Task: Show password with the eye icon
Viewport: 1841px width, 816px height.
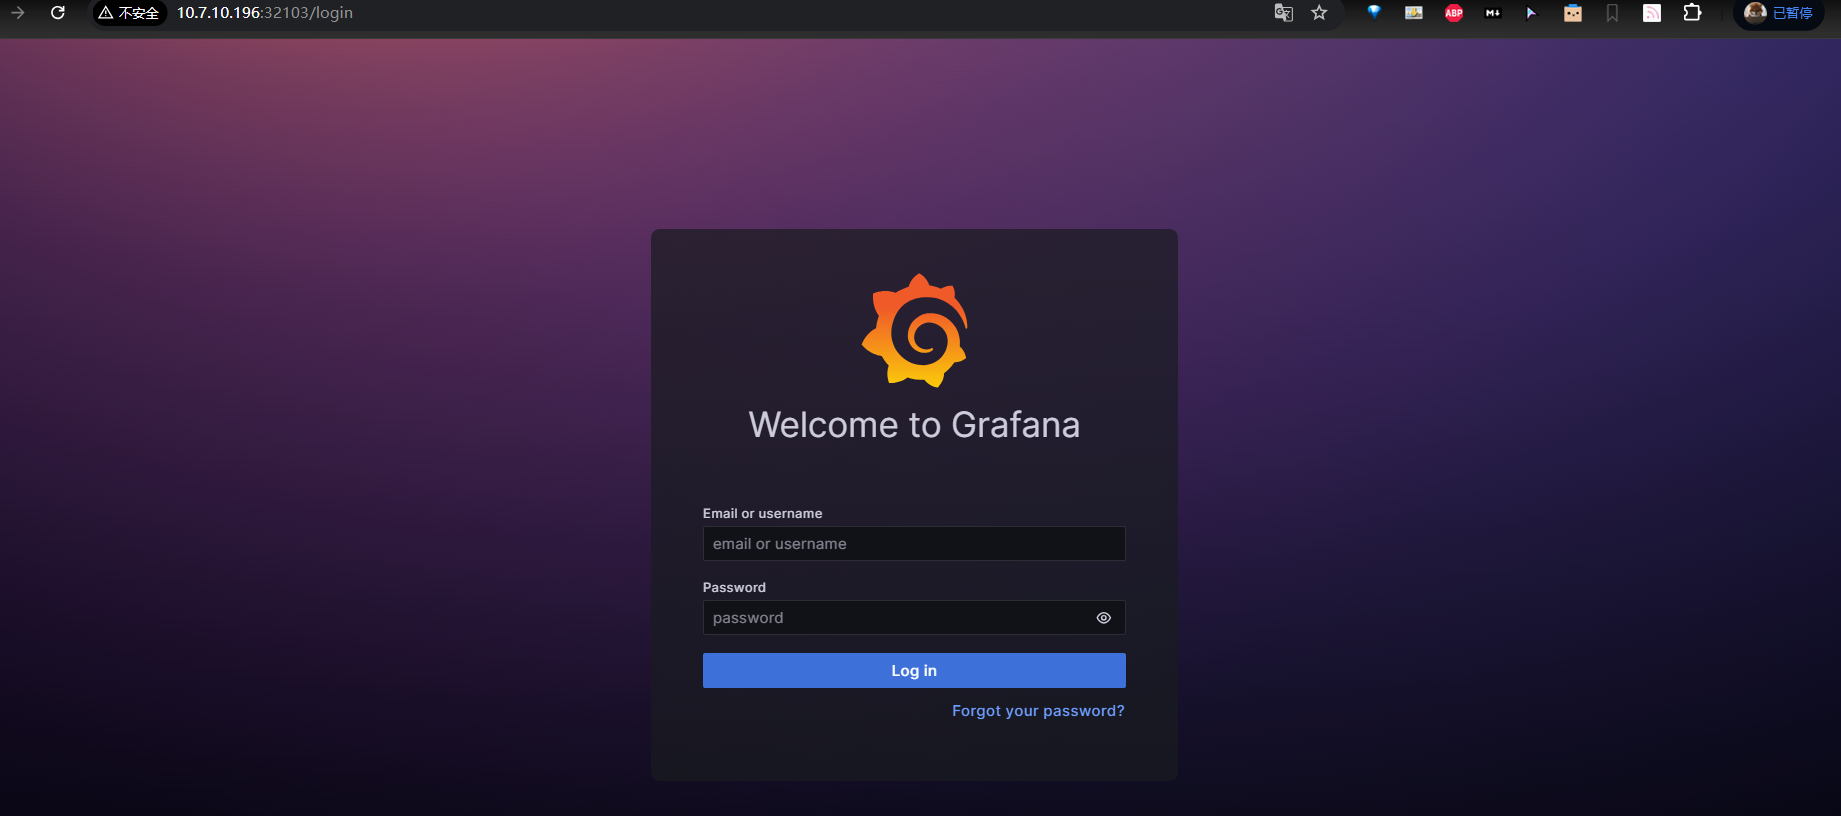Action: tap(1104, 618)
